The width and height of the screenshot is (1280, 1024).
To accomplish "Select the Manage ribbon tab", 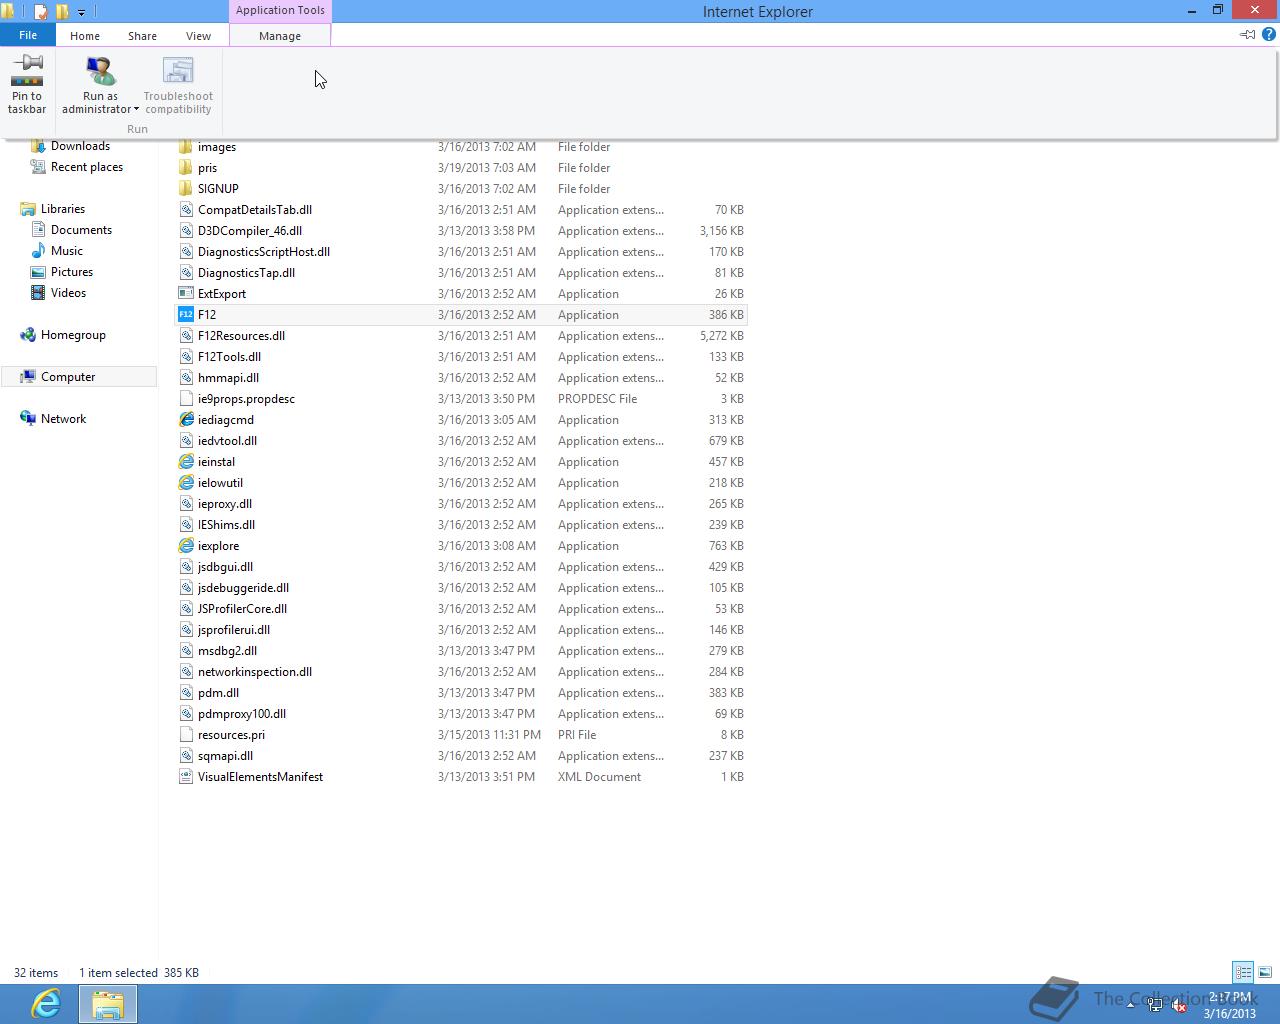I will [280, 36].
